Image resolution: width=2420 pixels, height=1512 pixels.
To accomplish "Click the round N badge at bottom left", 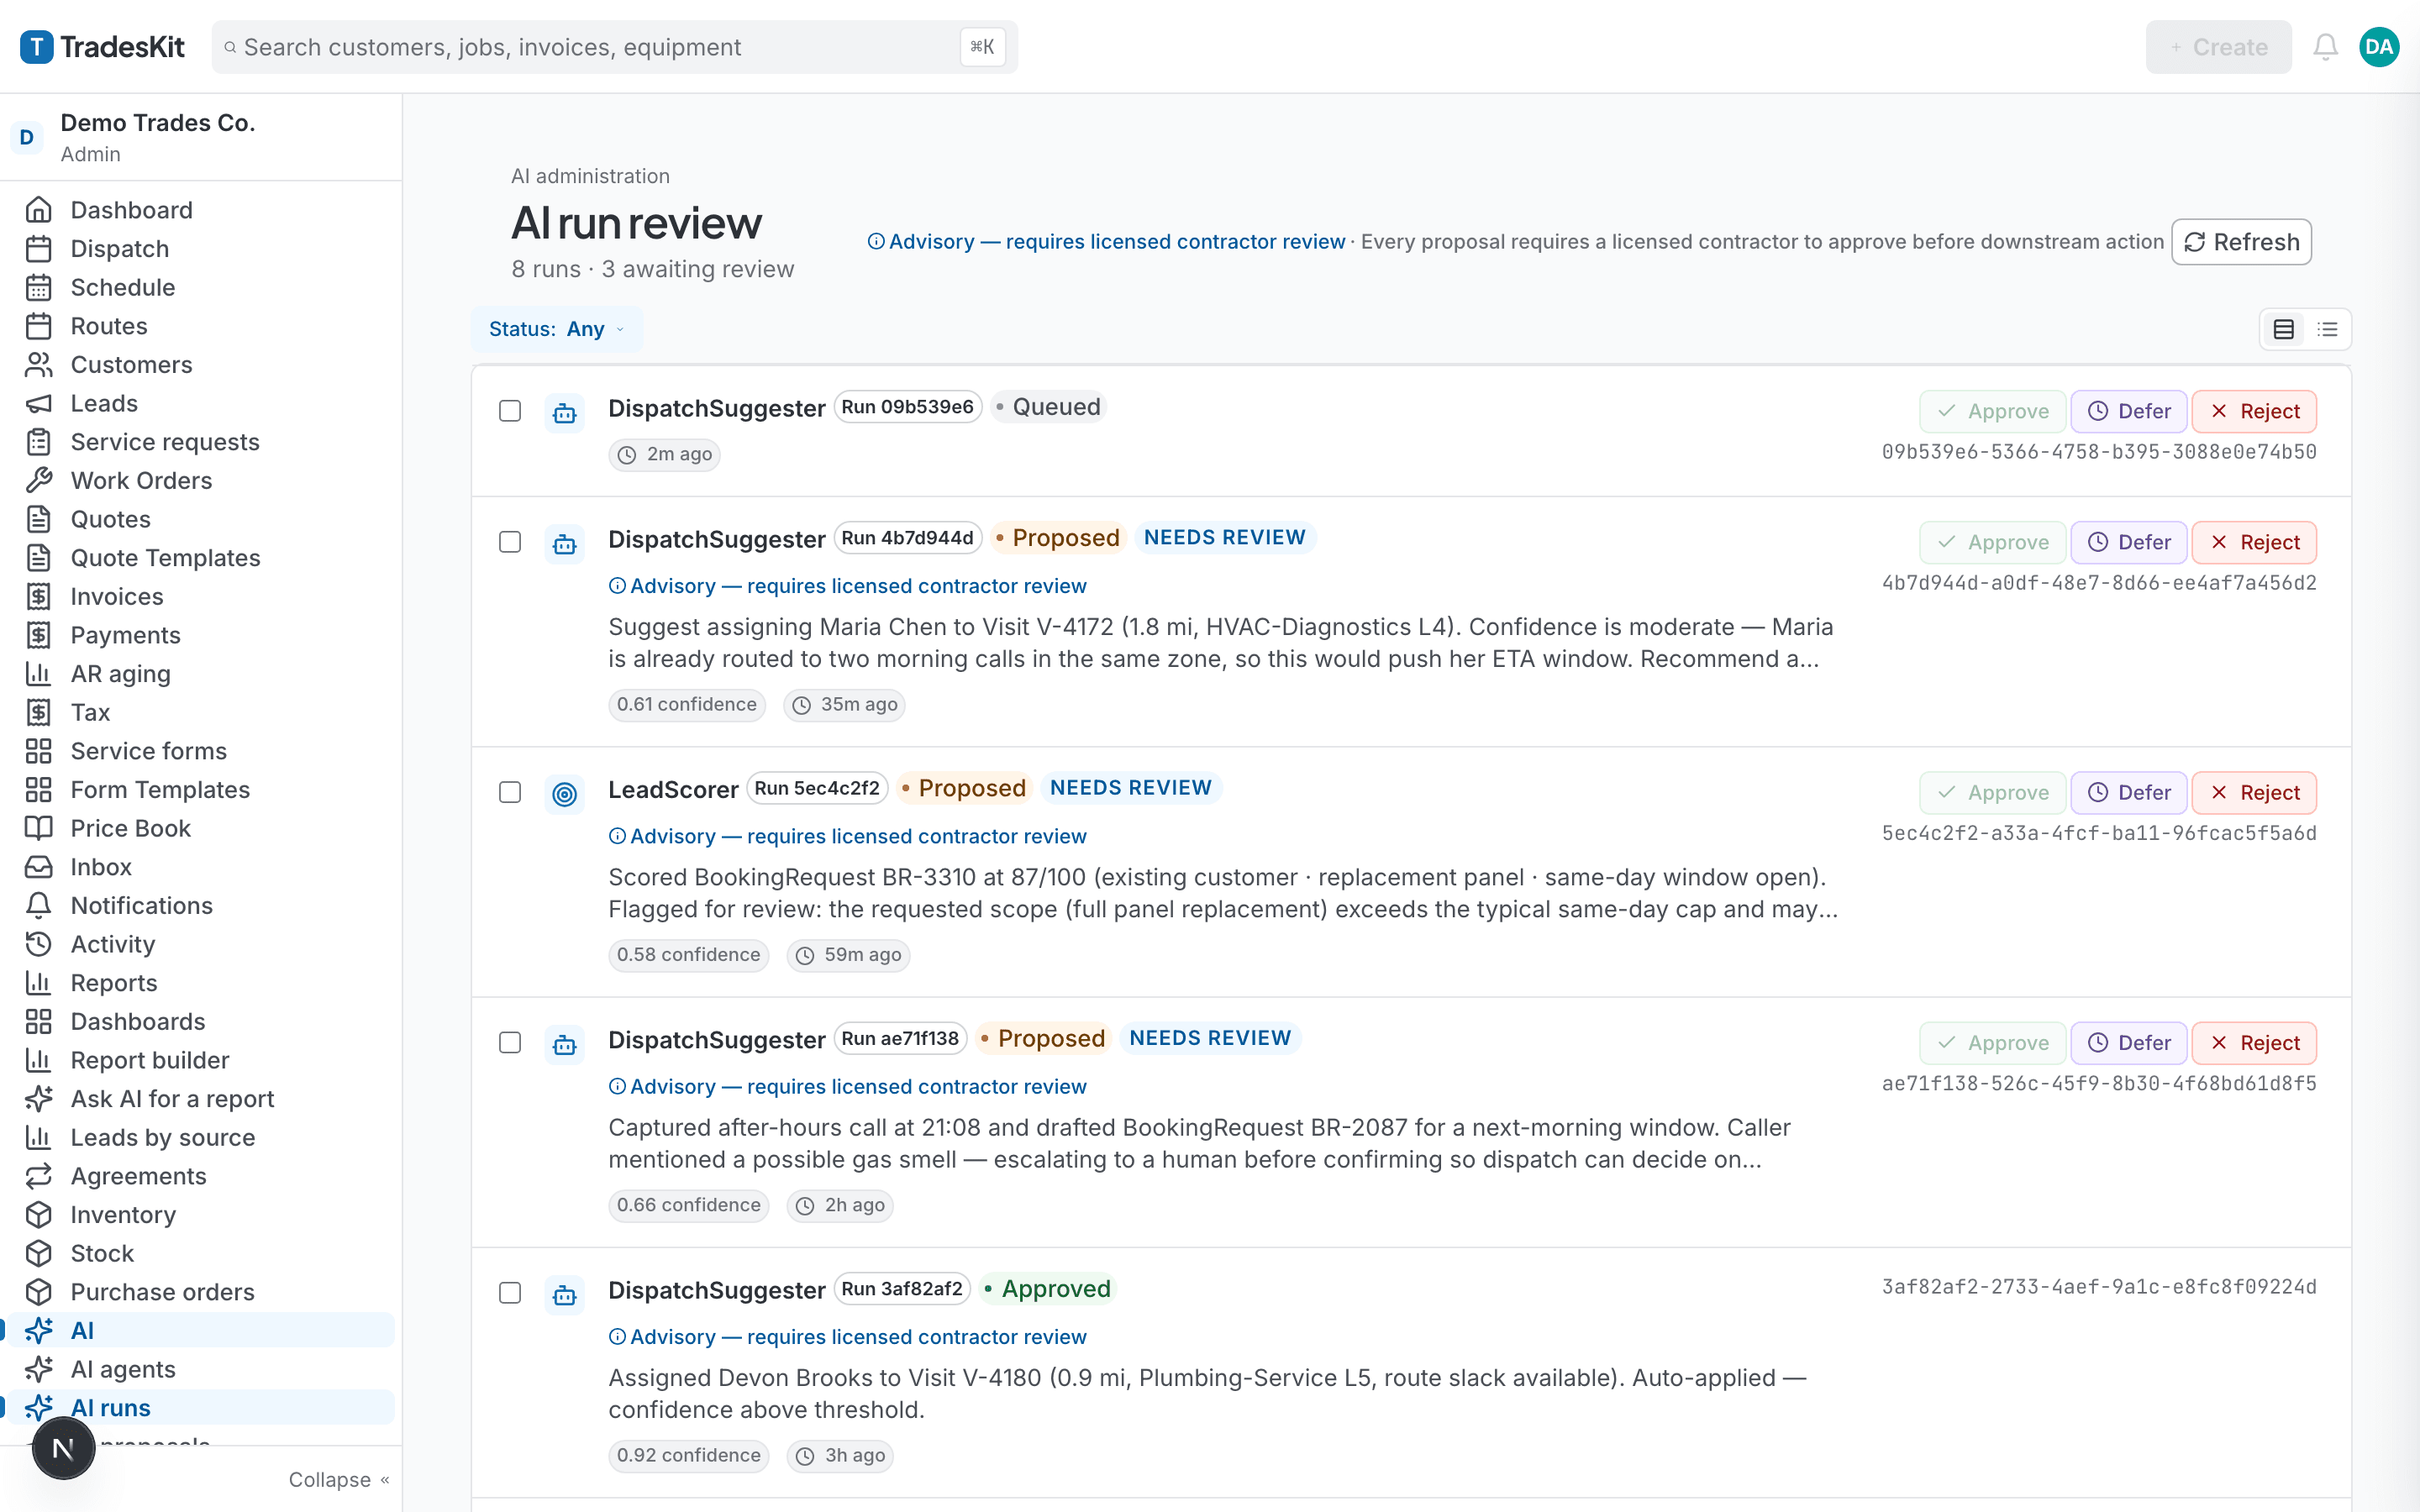I will tap(63, 1448).
